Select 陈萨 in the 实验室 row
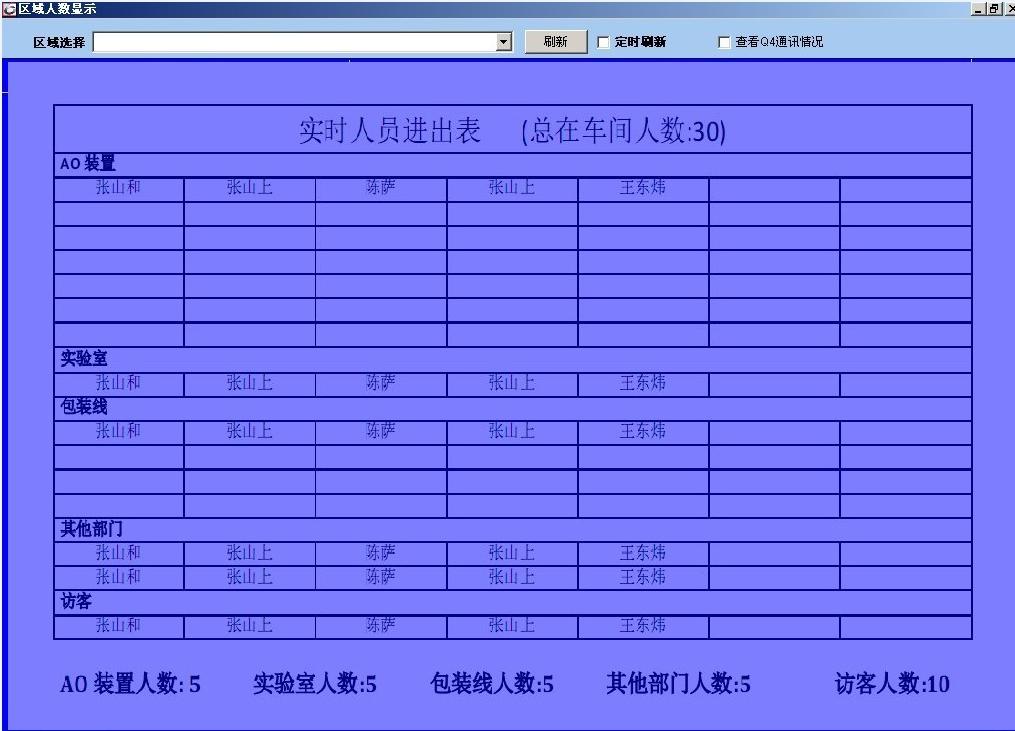1015x731 pixels. pos(381,383)
